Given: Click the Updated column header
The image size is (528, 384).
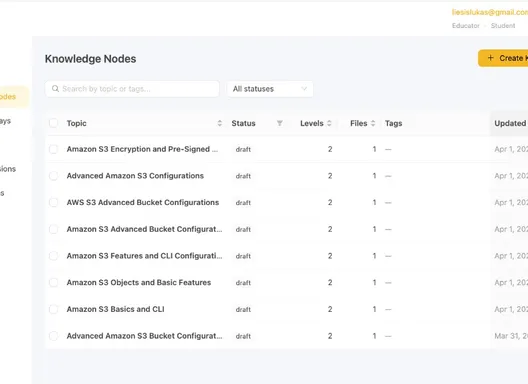Looking at the screenshot, I should 510,123.
